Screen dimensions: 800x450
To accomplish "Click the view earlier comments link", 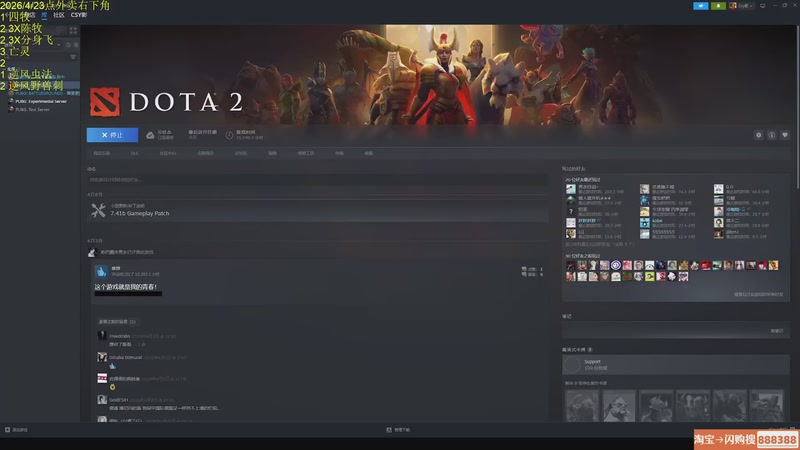I will tap(117, 321).
